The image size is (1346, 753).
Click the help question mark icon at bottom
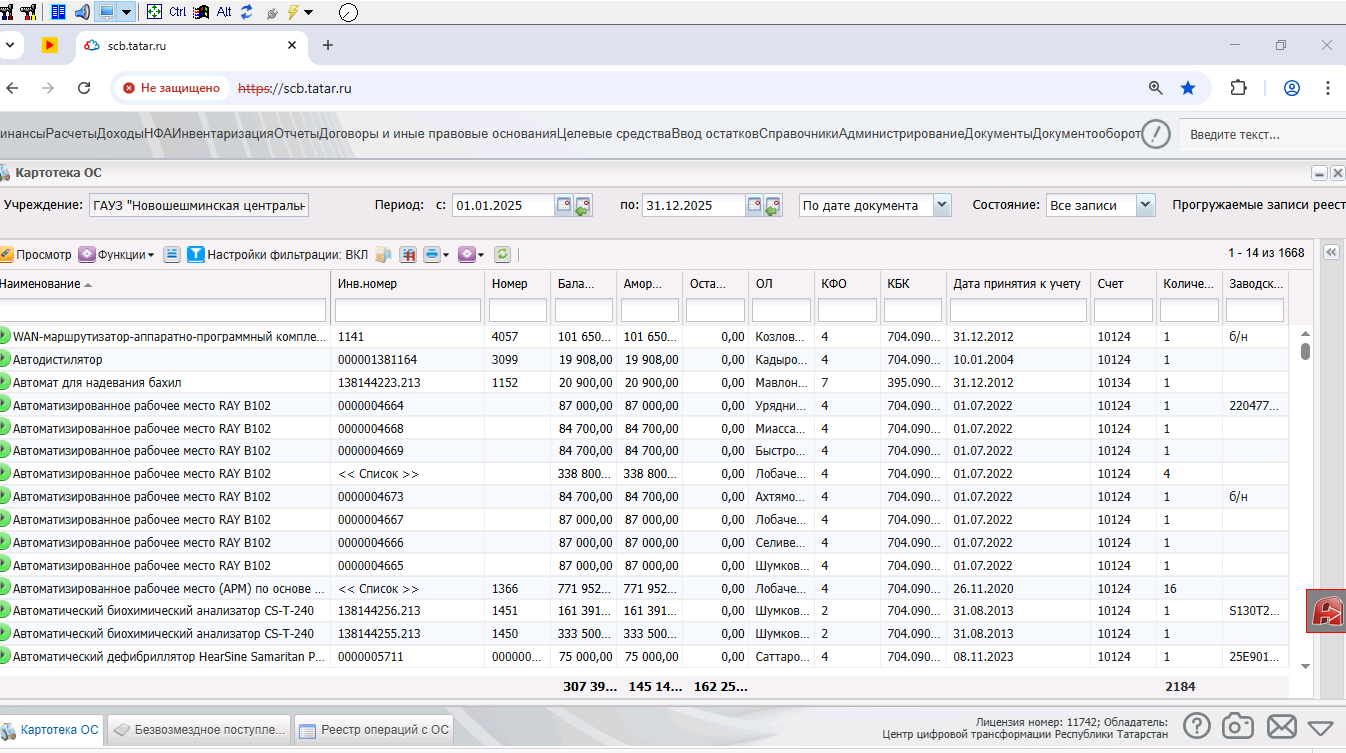(1197, 726)
